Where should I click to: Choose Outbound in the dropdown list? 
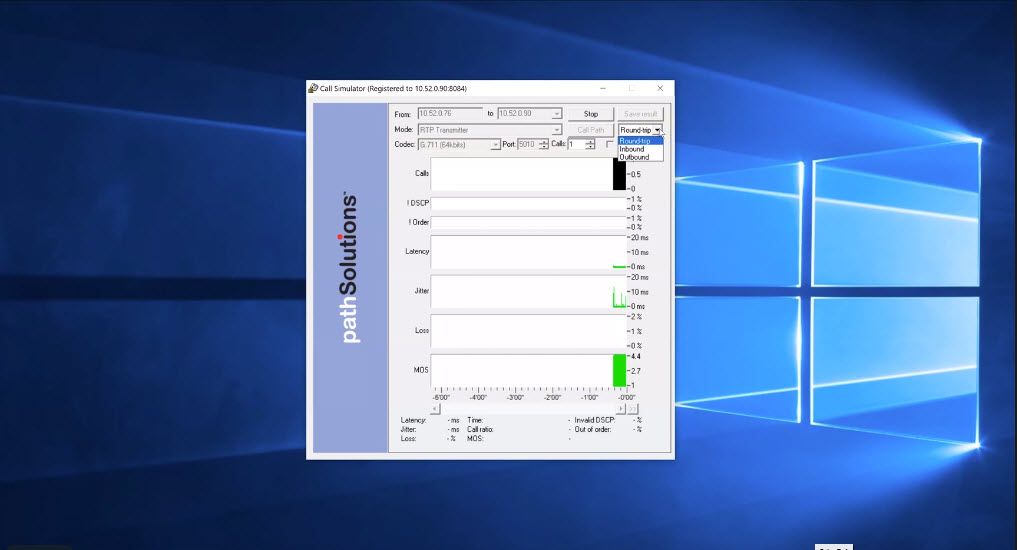[x=634, y=157]
